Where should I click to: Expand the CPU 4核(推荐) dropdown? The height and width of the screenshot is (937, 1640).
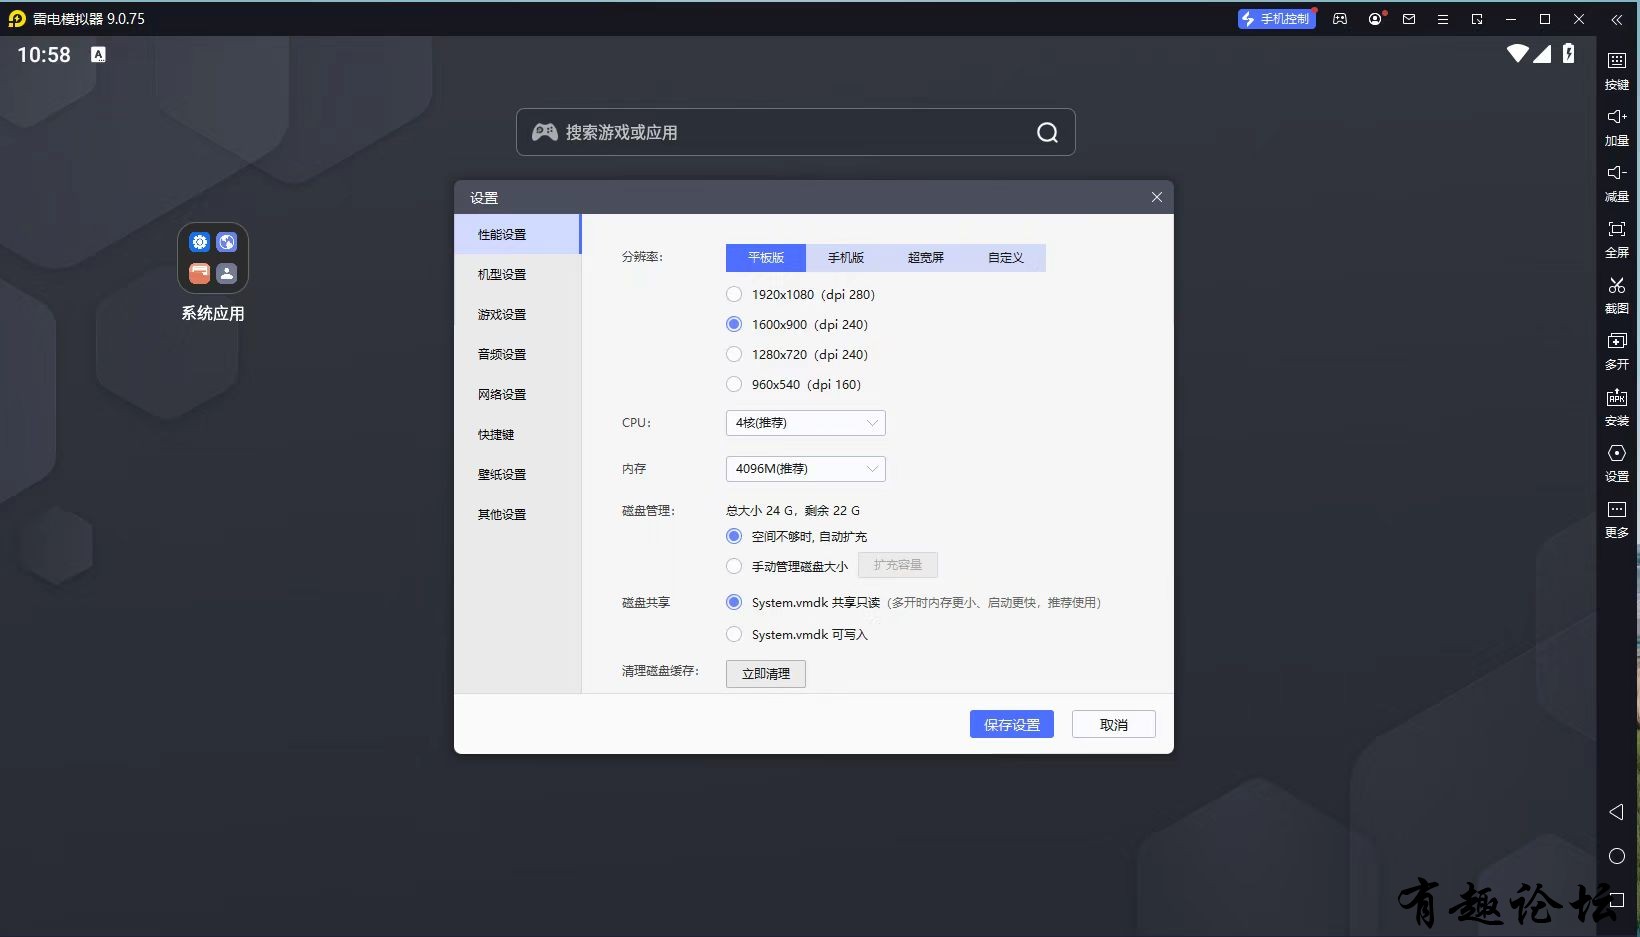coord(805,423)
